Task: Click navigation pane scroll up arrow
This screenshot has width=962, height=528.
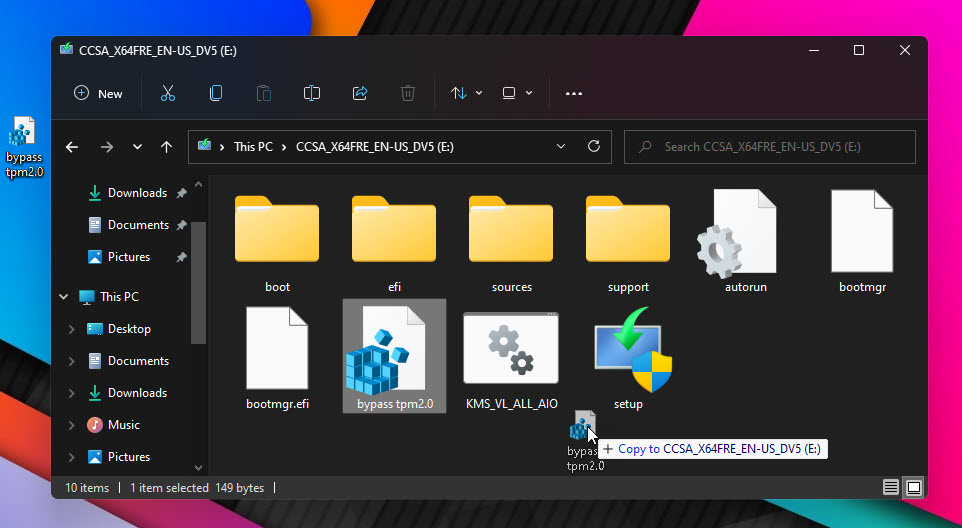Action: point(198,184)
